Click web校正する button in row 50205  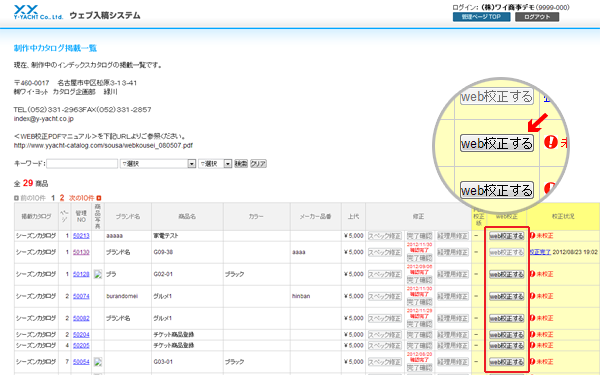(x=507, y=345)
